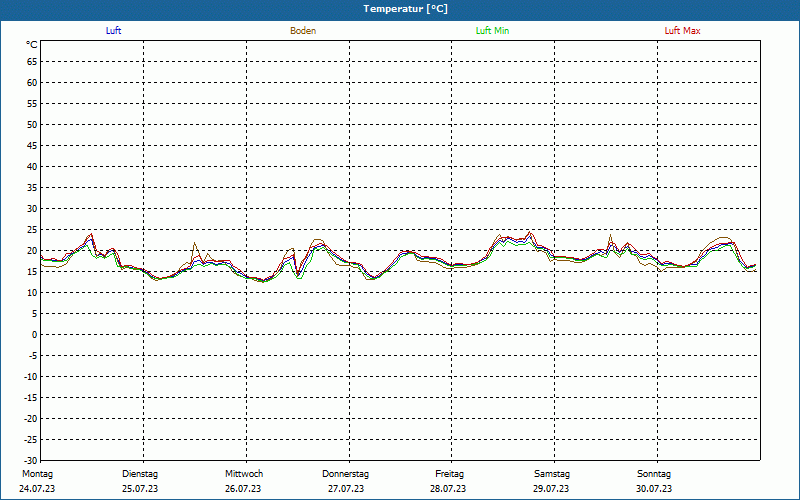Click the Temperatur [°C] chart title
This screenshot has width=800, height=500.
(x=406, y=9)
